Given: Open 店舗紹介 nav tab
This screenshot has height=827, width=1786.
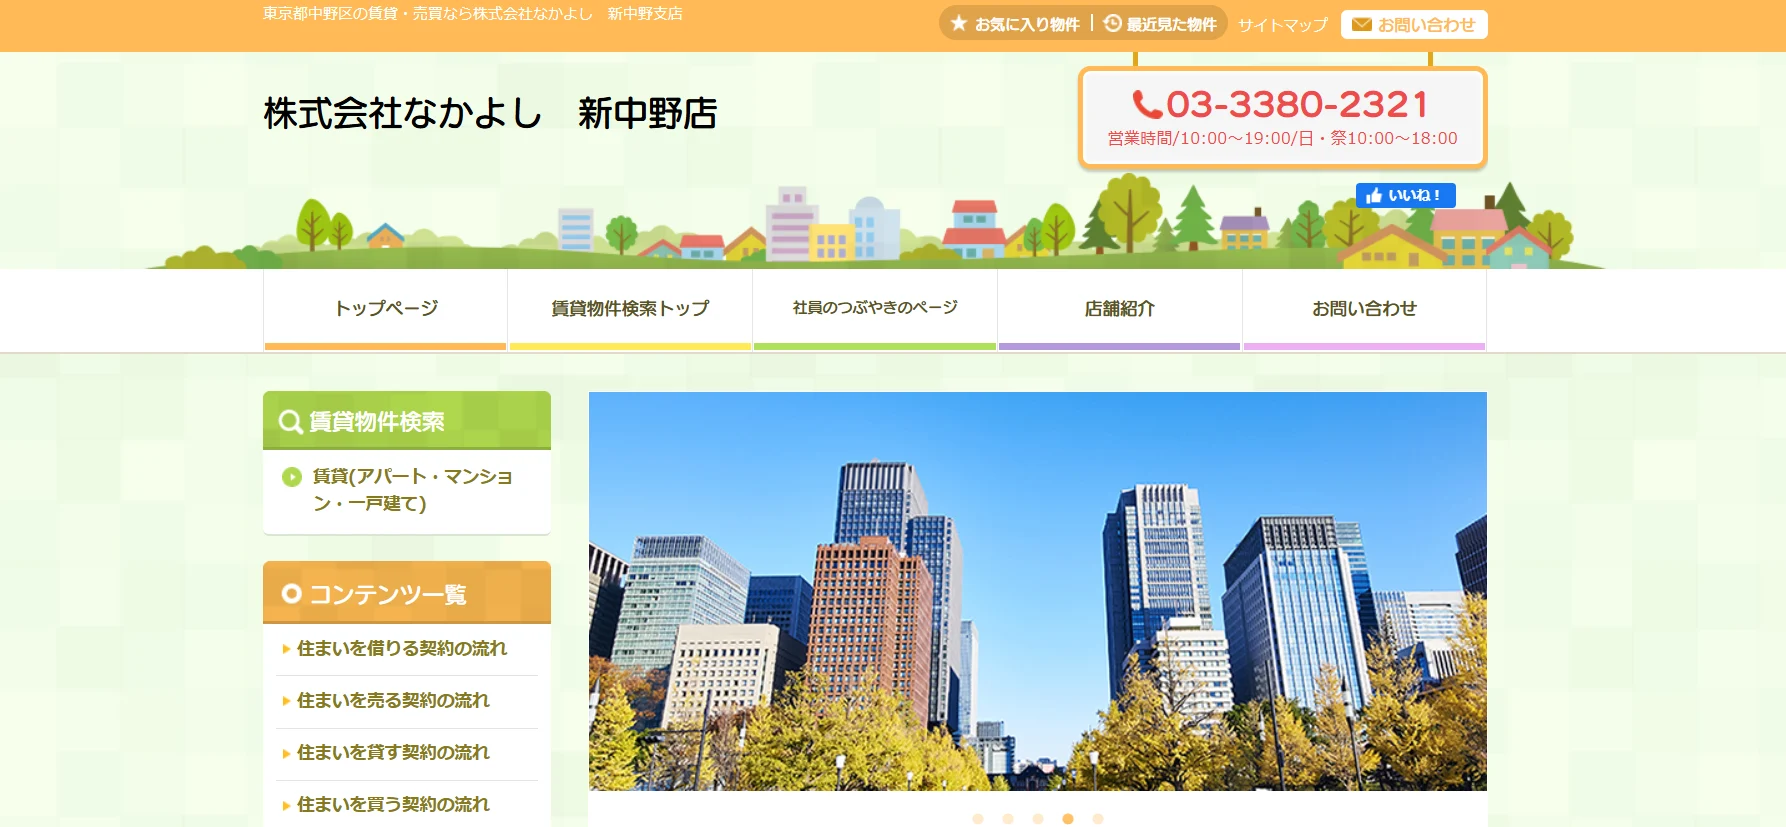Looking at the screenshot, I should click(x=1119, y=309).
